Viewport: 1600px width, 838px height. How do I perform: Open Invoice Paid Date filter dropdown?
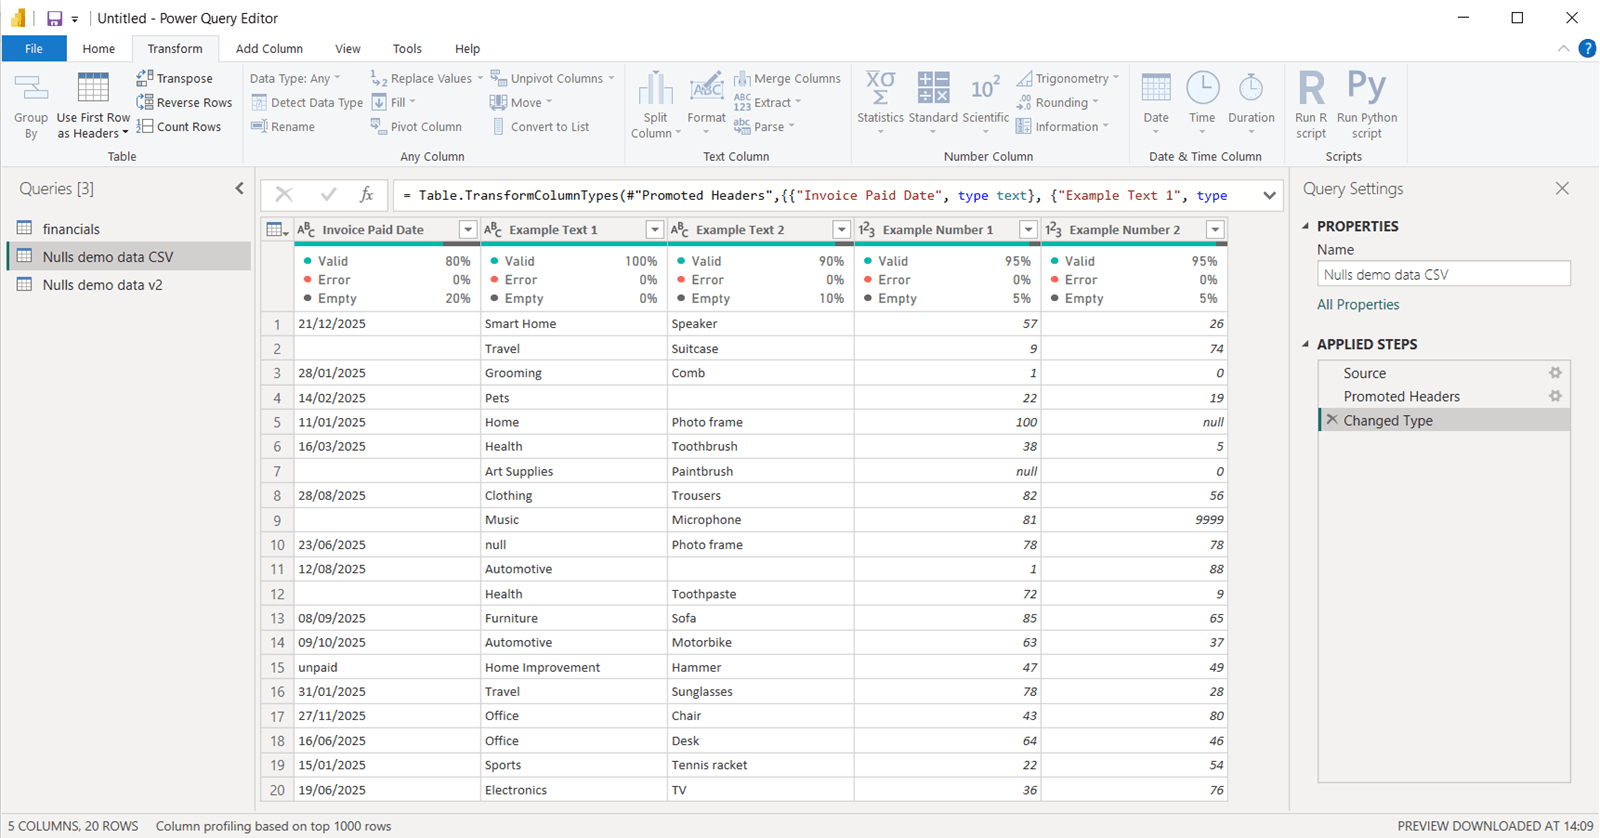(x=467, y=230)
